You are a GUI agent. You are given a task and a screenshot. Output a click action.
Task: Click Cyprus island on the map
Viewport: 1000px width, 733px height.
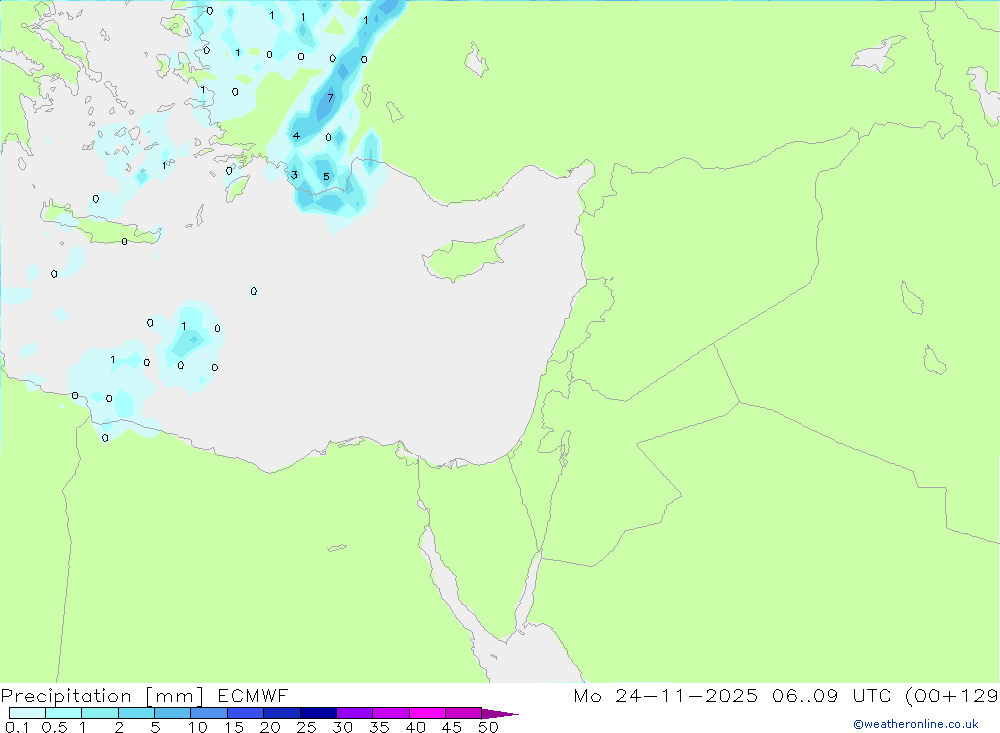click(469, 256)
